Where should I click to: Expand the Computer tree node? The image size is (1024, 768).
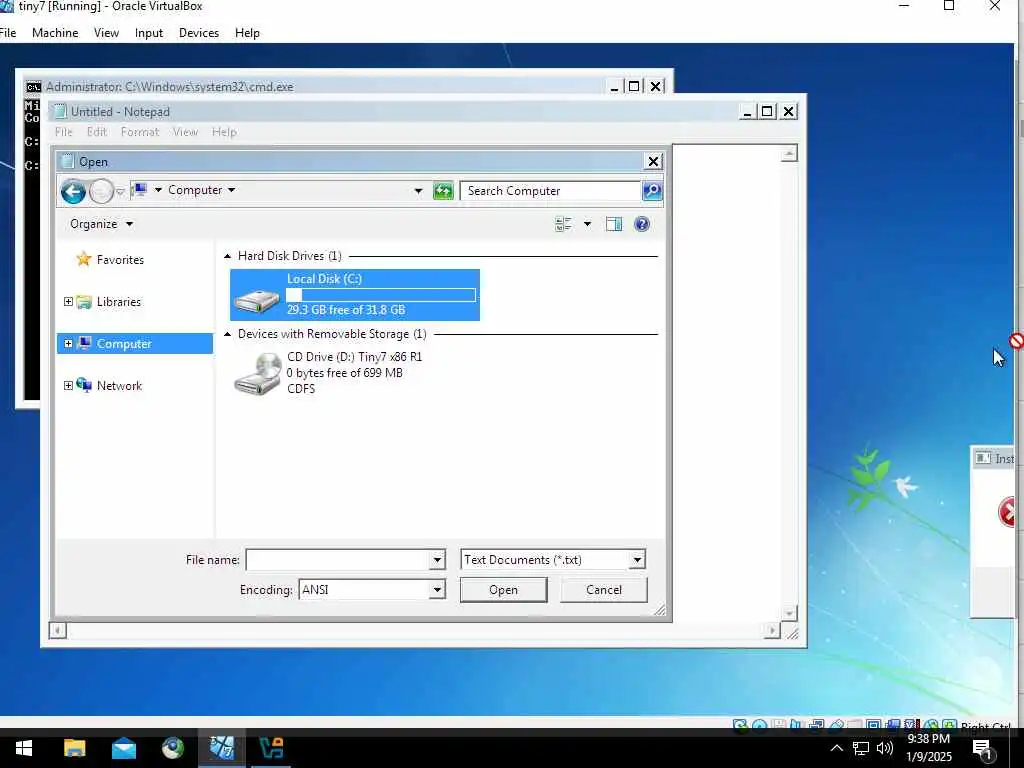click(68, 343)
